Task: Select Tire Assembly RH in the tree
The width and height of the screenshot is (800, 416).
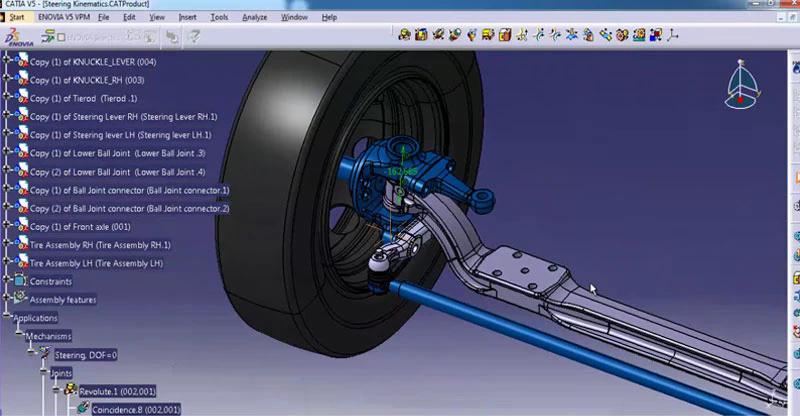Action: (100, 245)
